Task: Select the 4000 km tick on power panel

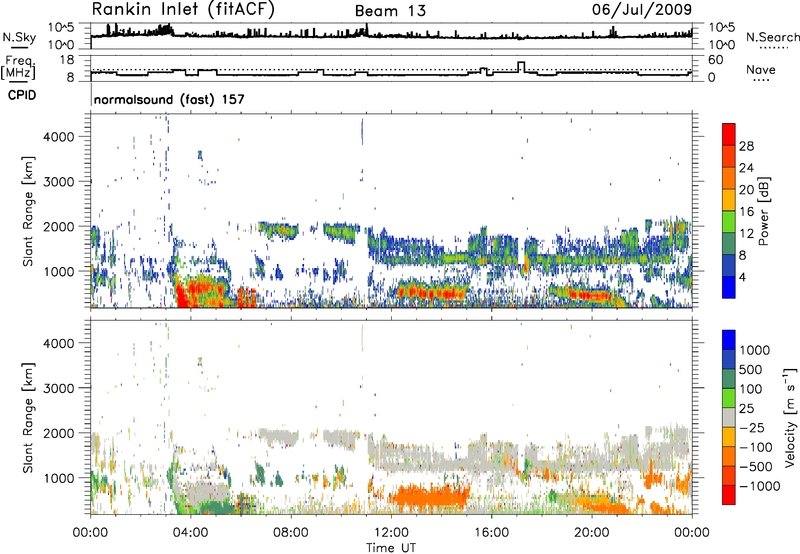Action: 58,137
